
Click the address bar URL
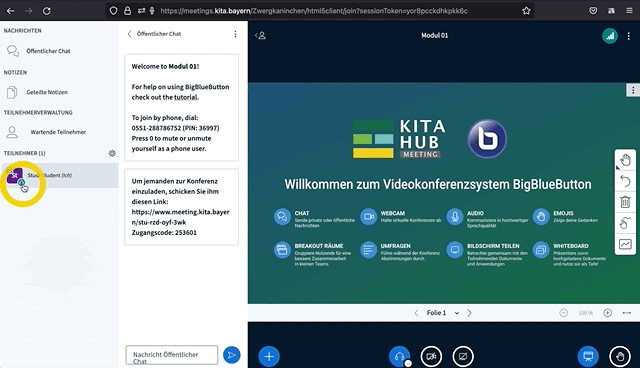(x=313, y=11)
